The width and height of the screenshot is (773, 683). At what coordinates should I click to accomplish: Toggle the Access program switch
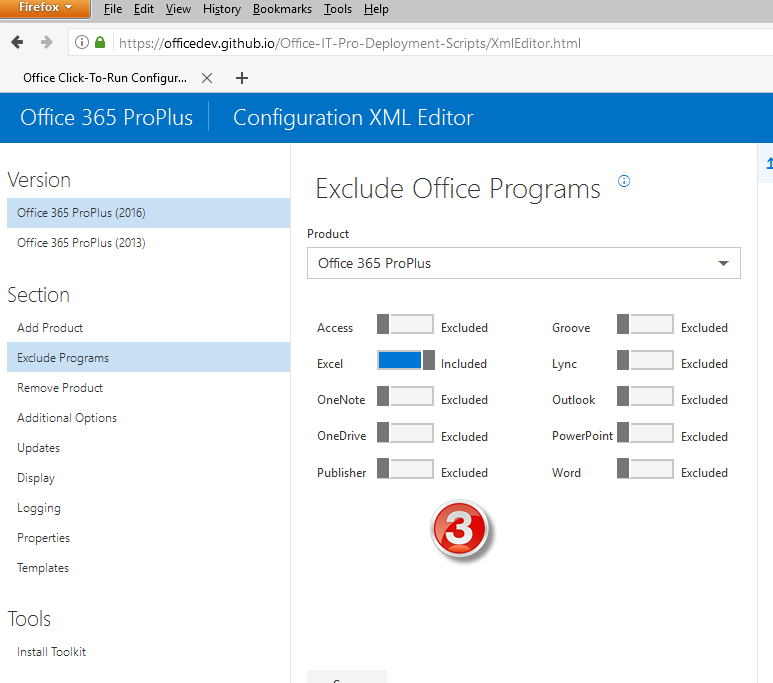click(x=405, y=324)
